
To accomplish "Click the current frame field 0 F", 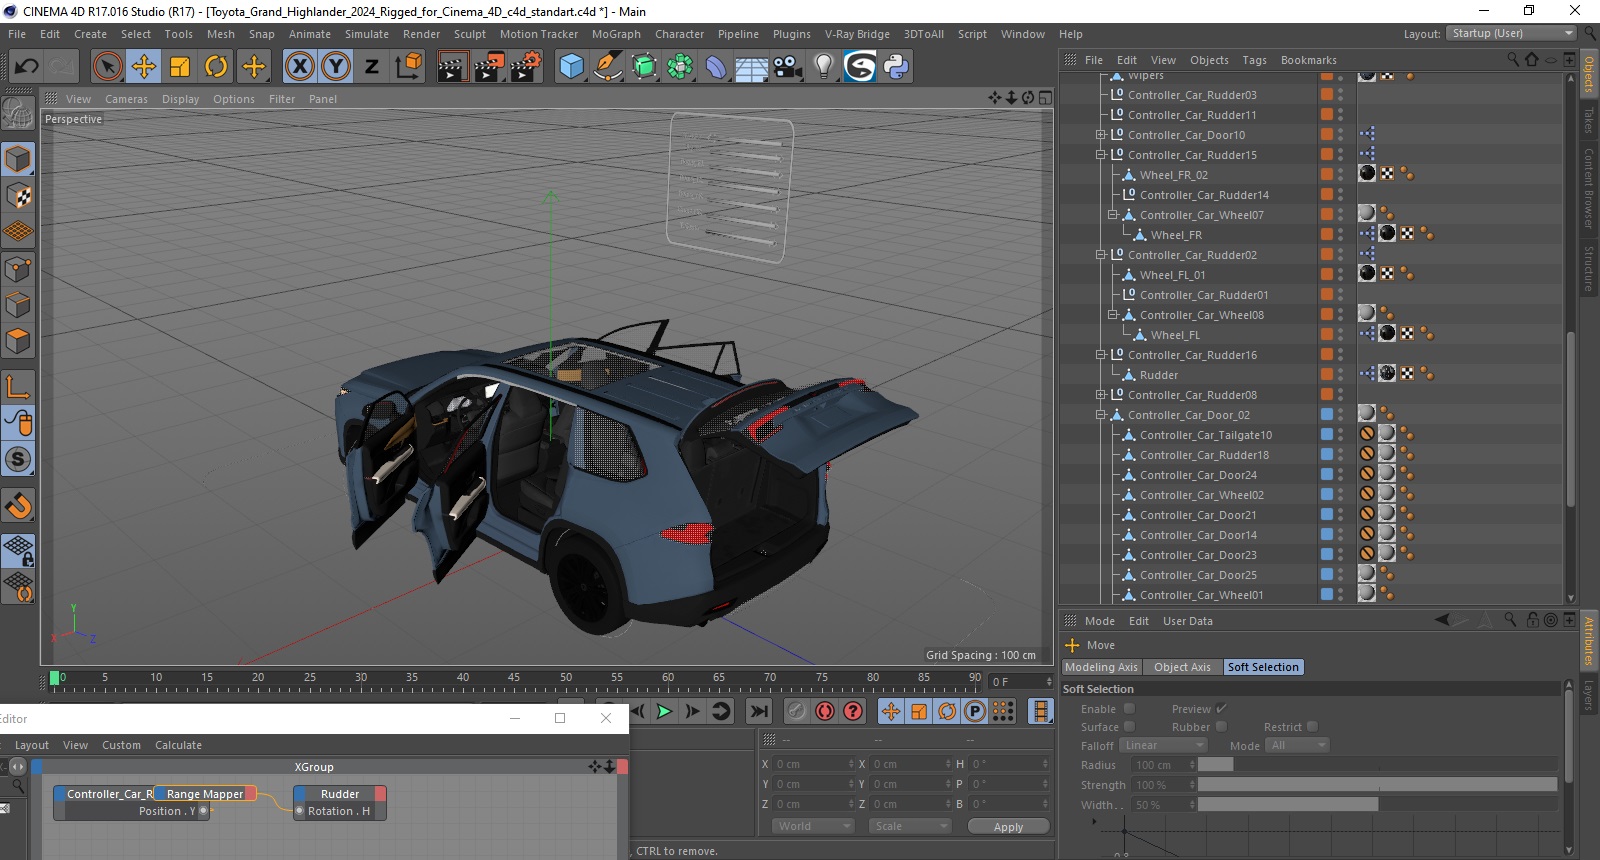I will click(x=1020, y=682).
